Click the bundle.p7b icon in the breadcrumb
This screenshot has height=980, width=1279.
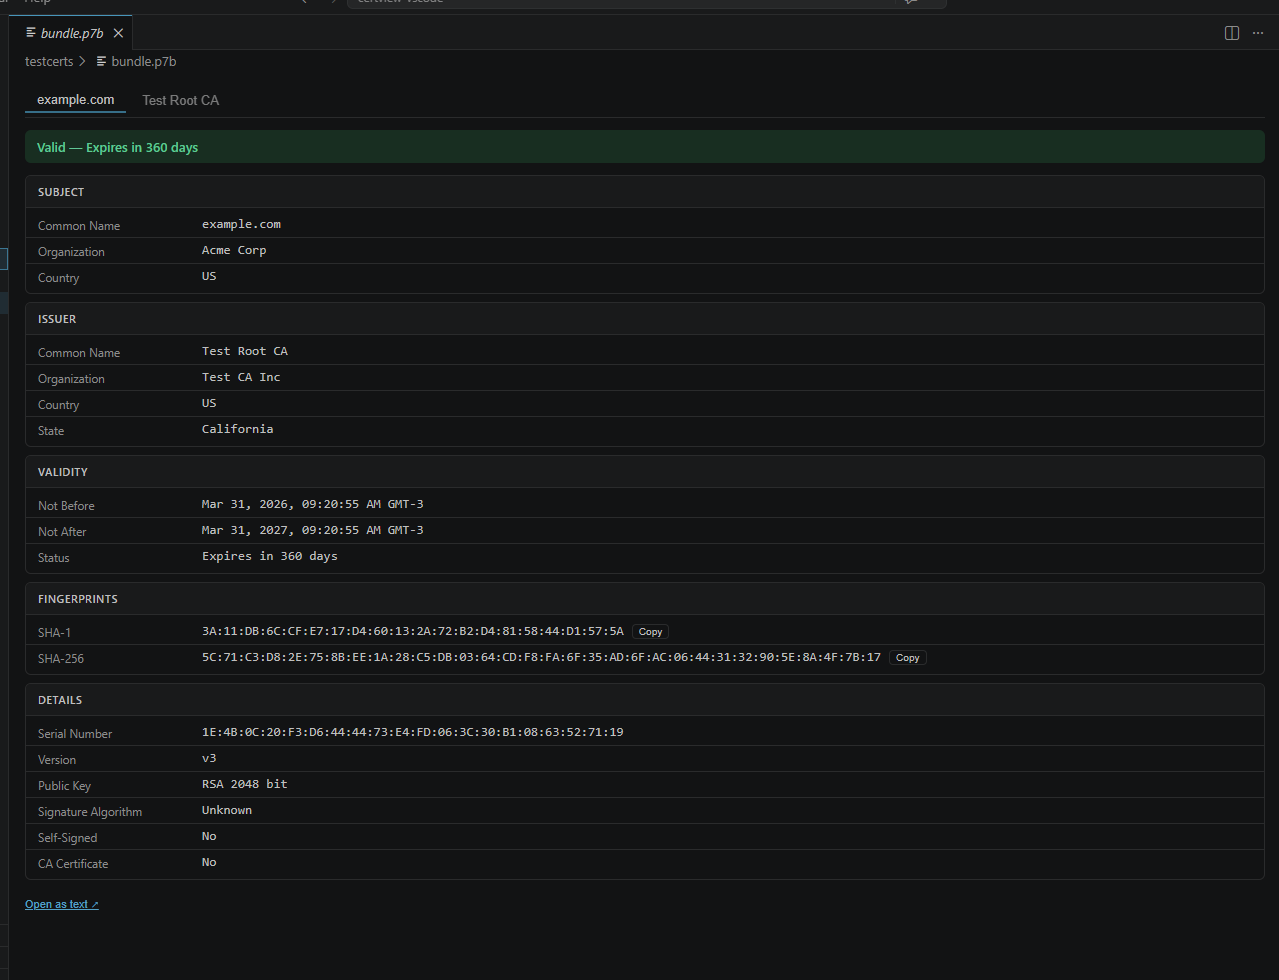[x=100, y=61]
